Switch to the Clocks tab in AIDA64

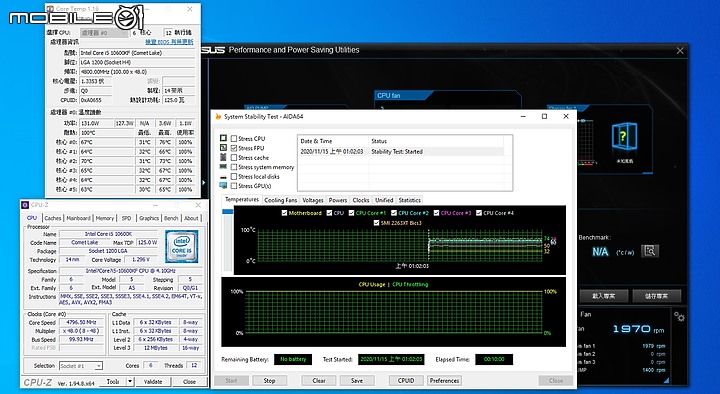tap(360, 200)
